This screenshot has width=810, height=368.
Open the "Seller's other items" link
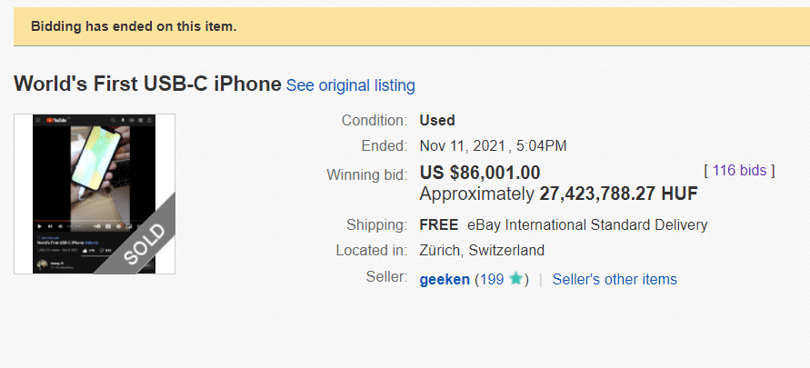pyautogui.click(x=614, y=280)
